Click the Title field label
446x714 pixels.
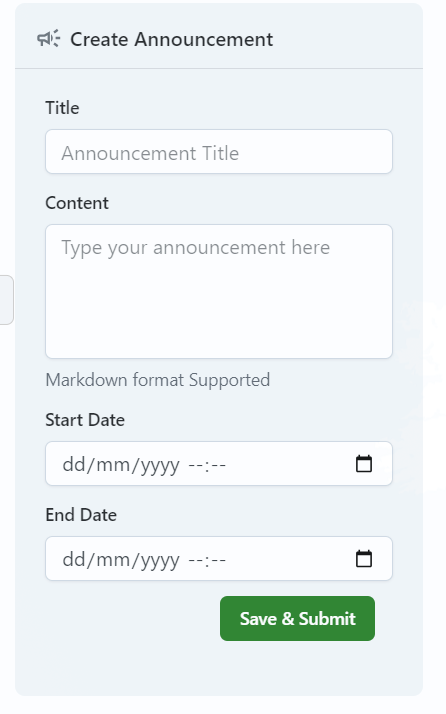(62, 108)
